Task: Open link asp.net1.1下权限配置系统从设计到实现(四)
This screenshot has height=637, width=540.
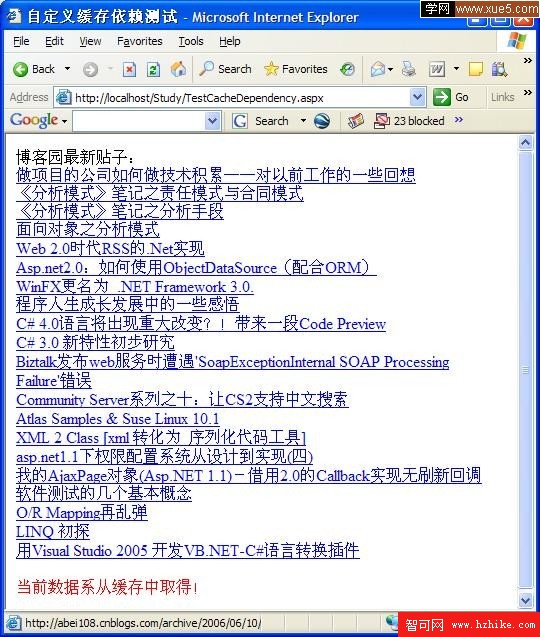Action: [x=165, y=457]
